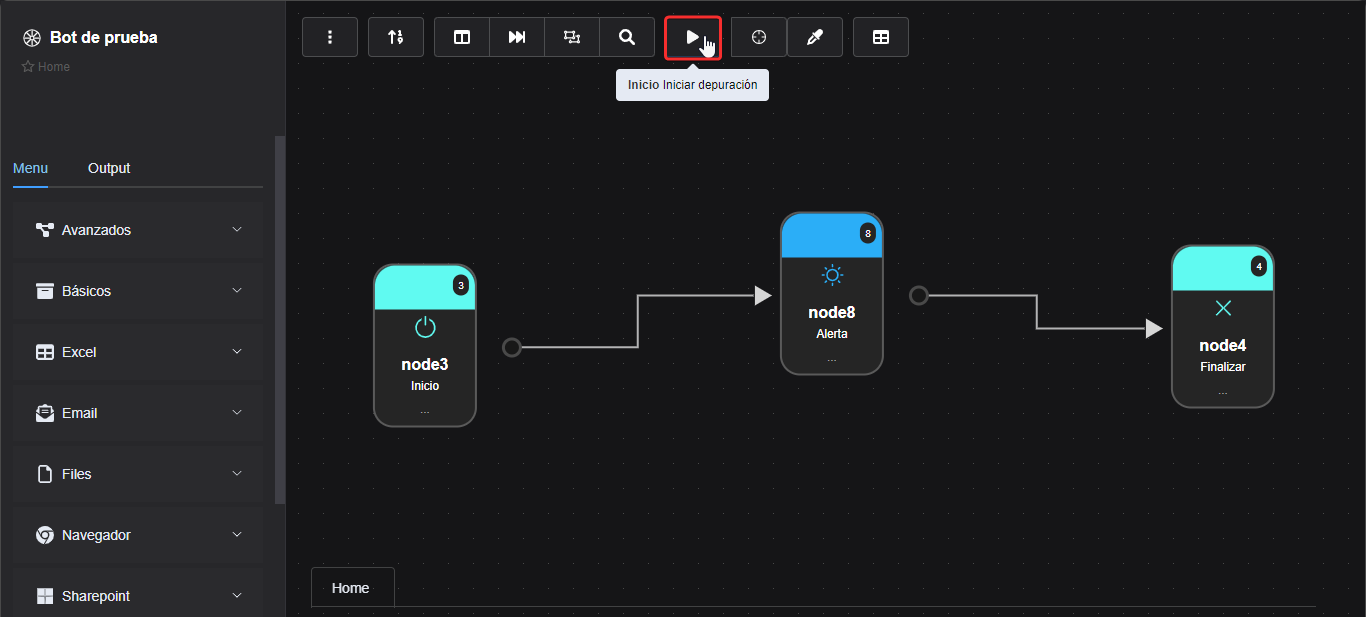The height and width of the screenshot is (617, 1366).
Task: Click the power icon on node3
Action: pyautogui.click(x=425, y=327)
